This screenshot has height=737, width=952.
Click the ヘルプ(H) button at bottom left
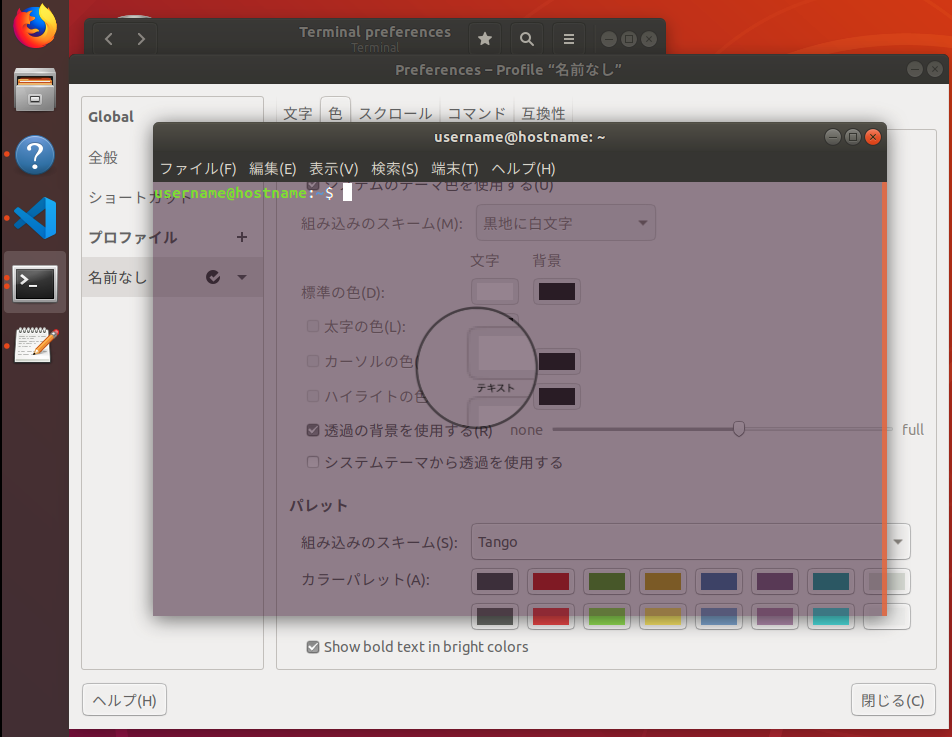pos(124,700)
